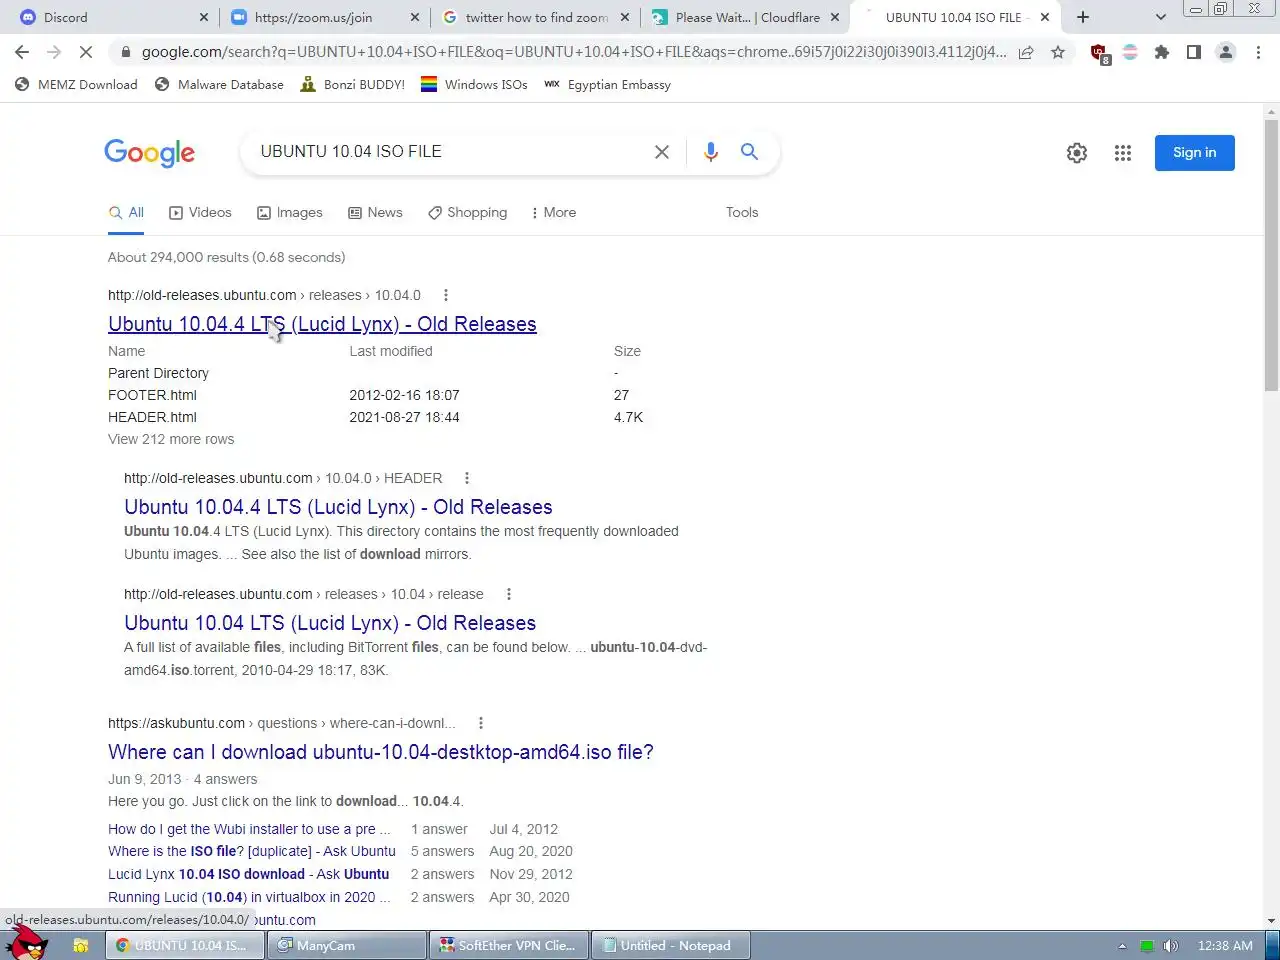Expand View 212 more rows

tap(171, 439)
